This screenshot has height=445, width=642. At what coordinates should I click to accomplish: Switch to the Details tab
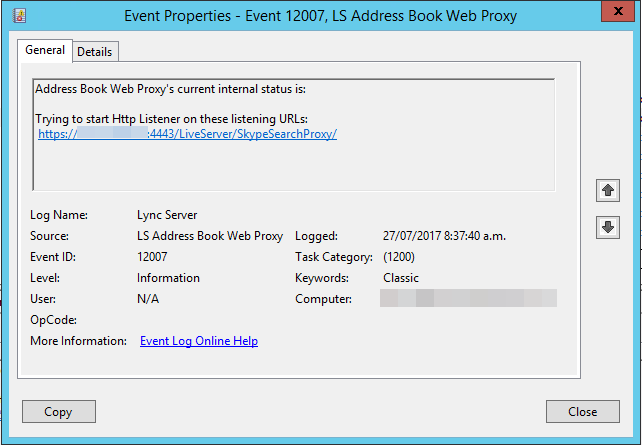tap(95, 51)
